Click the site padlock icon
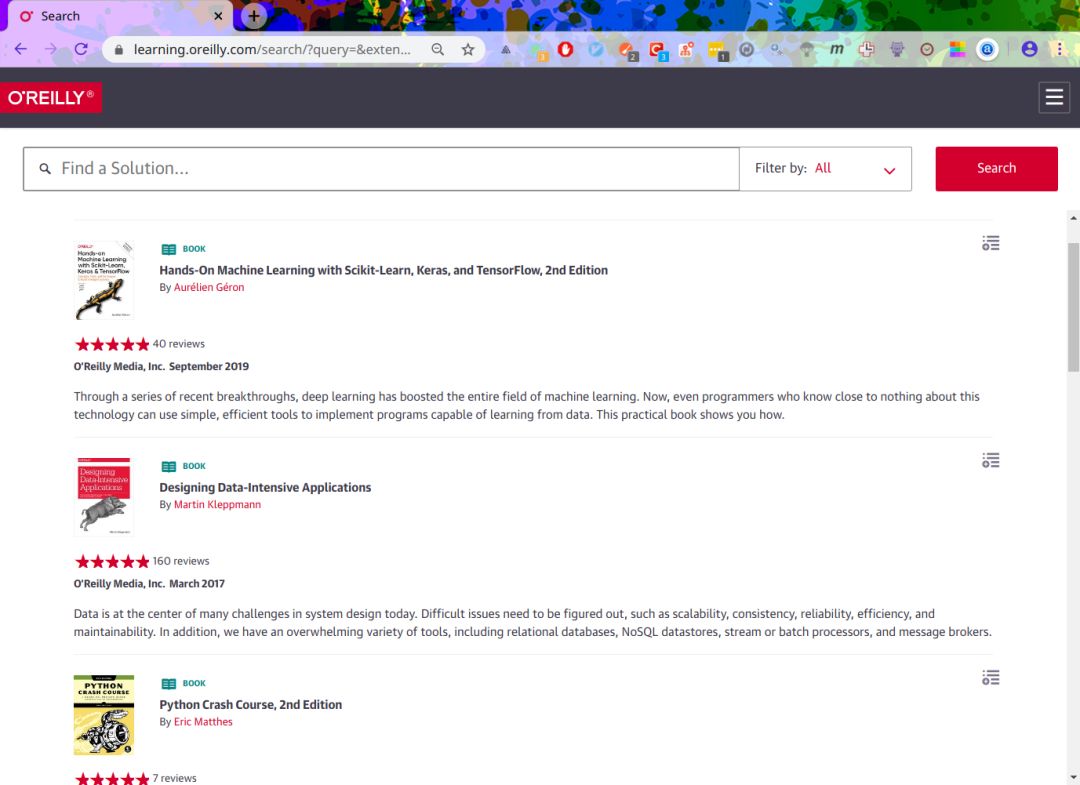The image size is (1080, 785). click(118, 50)
